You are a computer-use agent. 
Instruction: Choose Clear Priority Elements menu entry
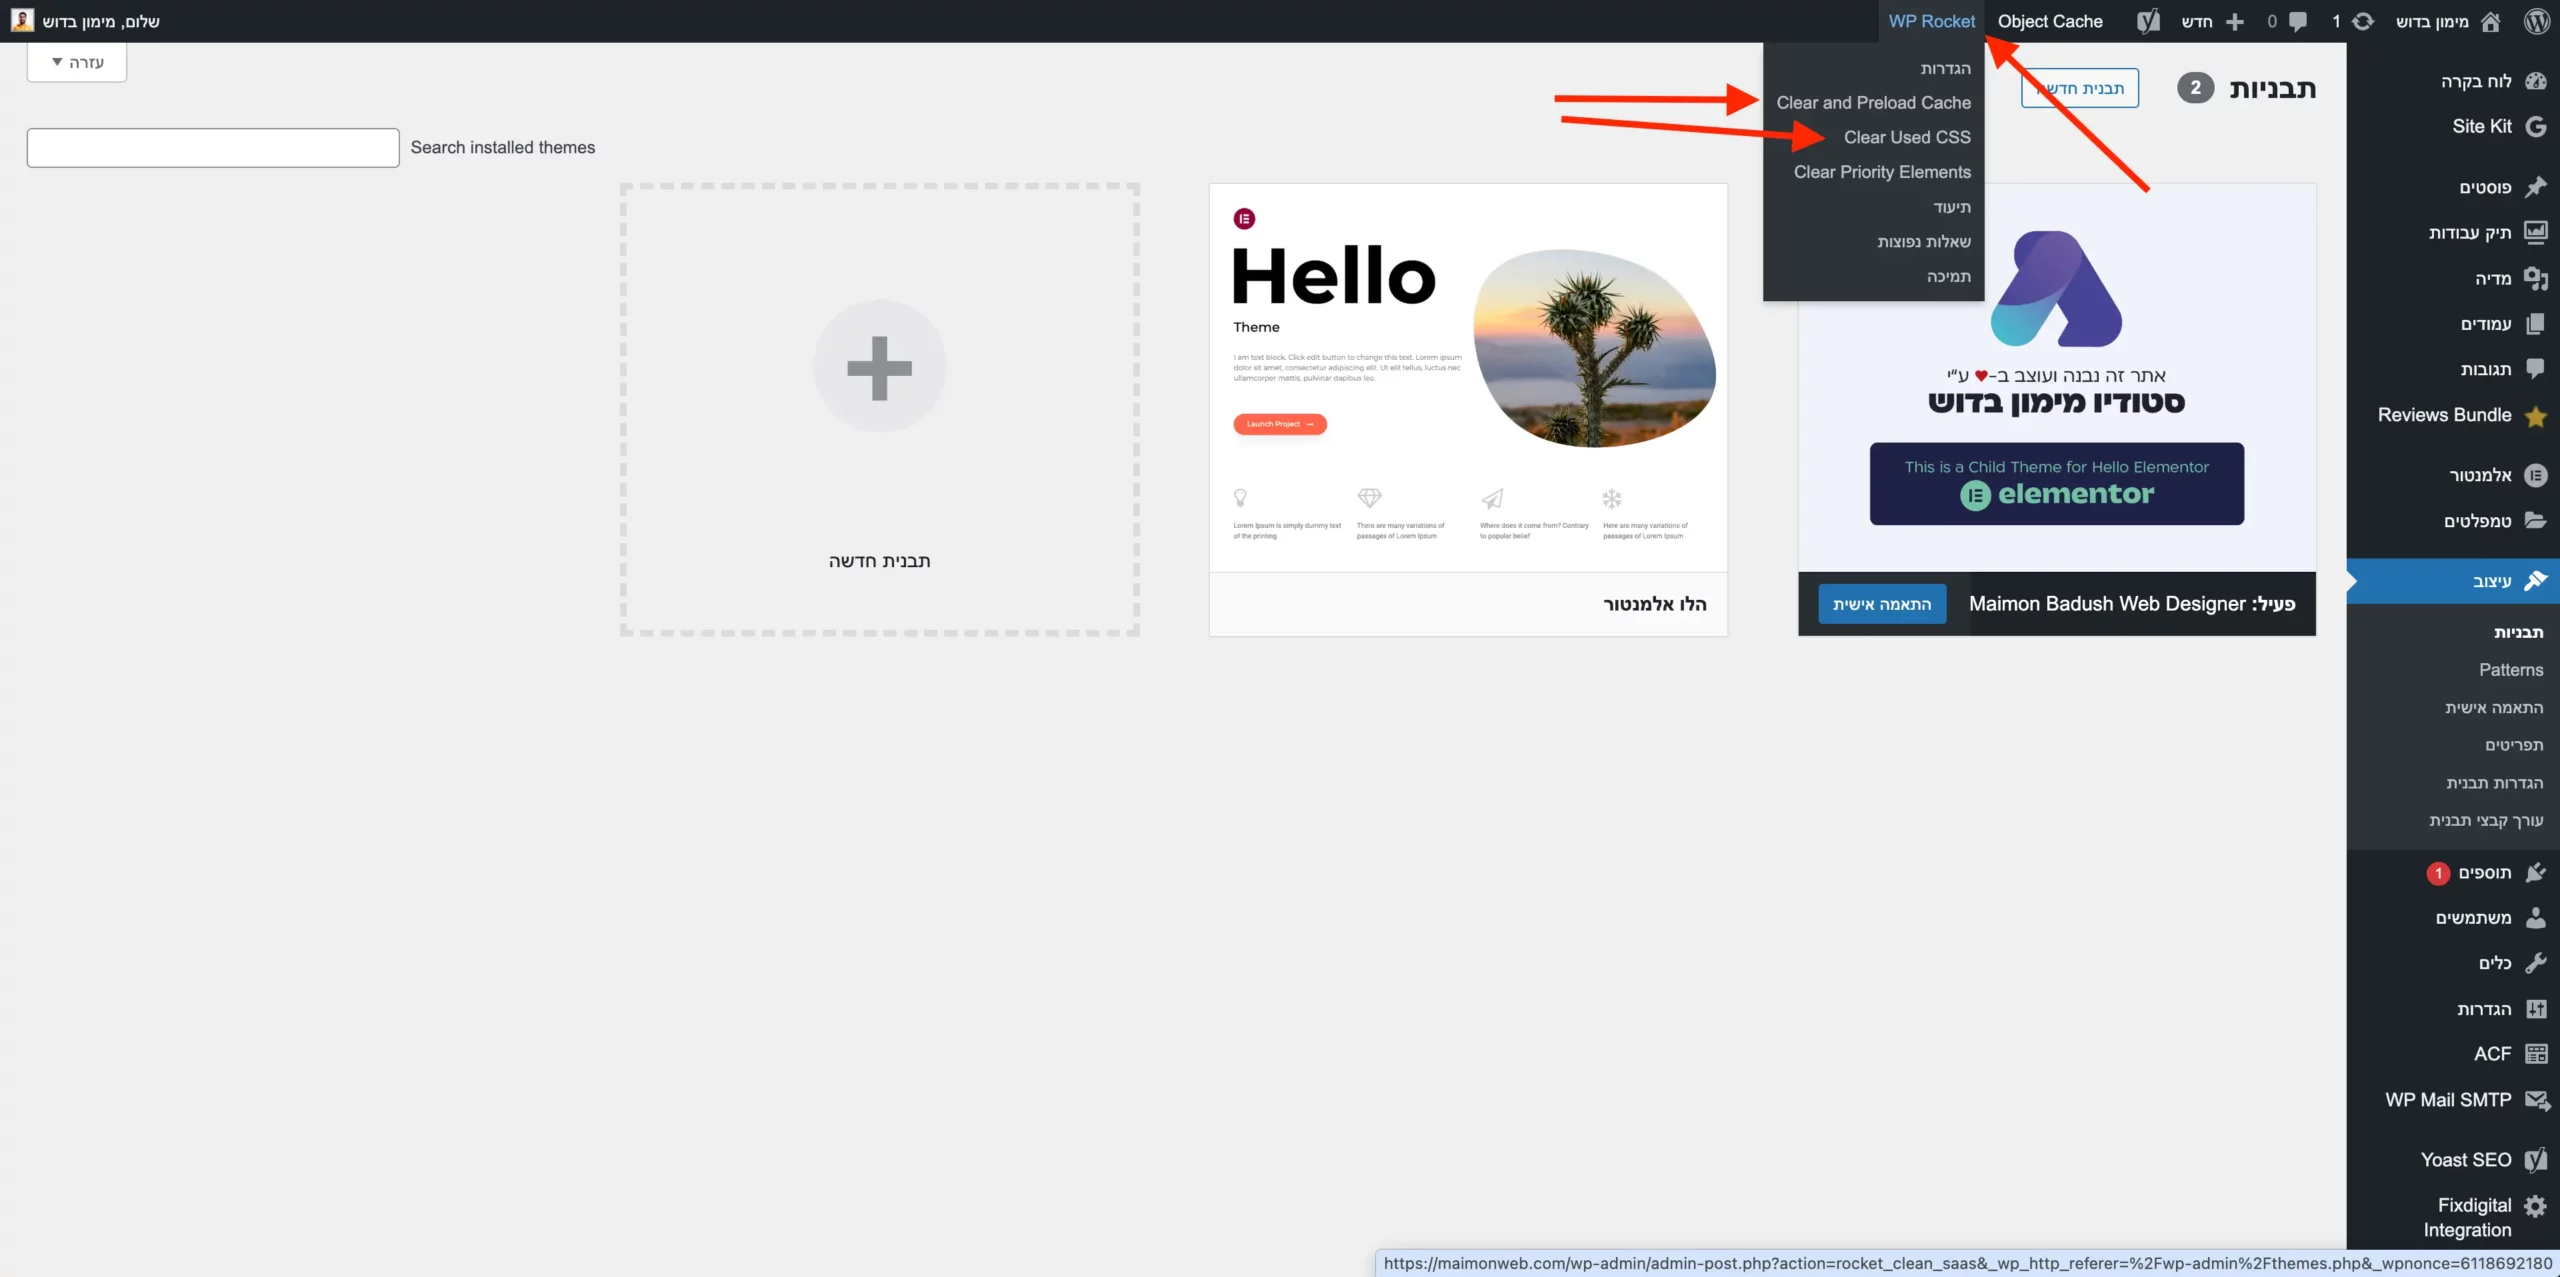point(1882,172)
